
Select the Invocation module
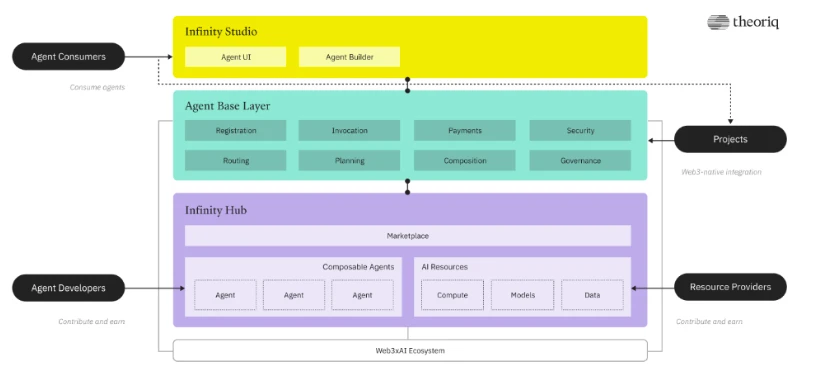click(x=349, y=131)
